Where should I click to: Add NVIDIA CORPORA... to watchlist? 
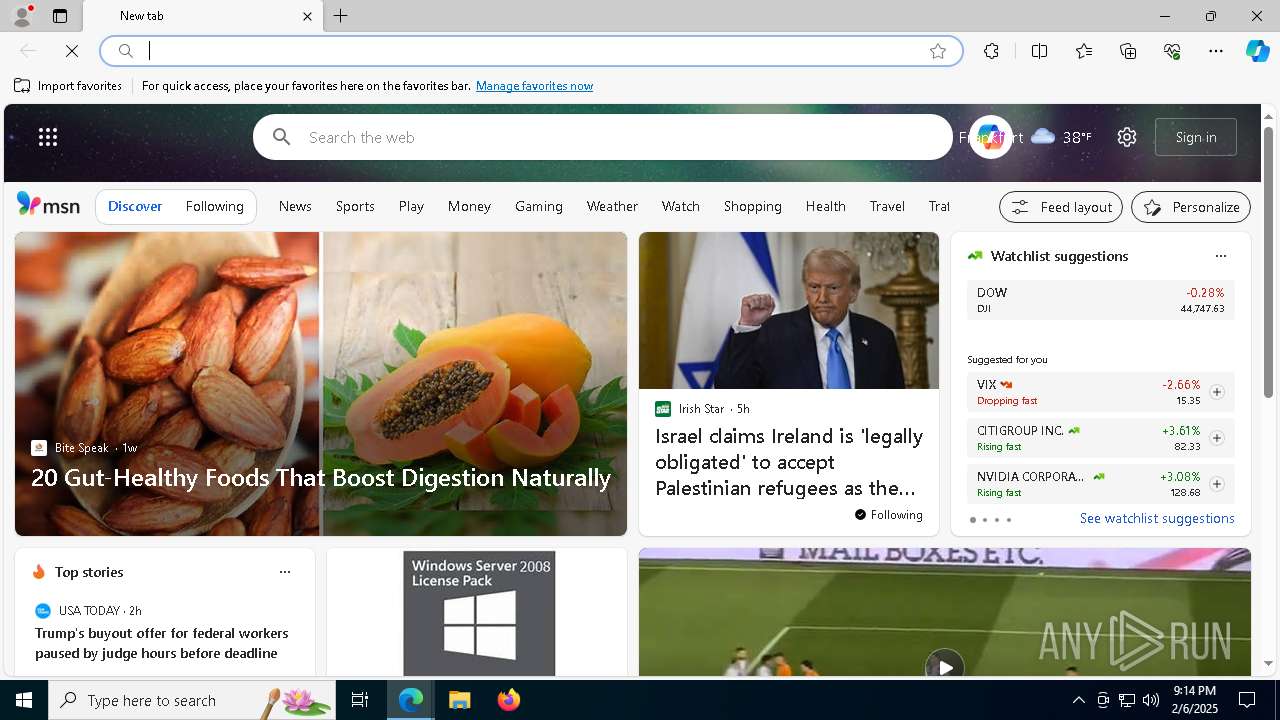(1216, 484)
